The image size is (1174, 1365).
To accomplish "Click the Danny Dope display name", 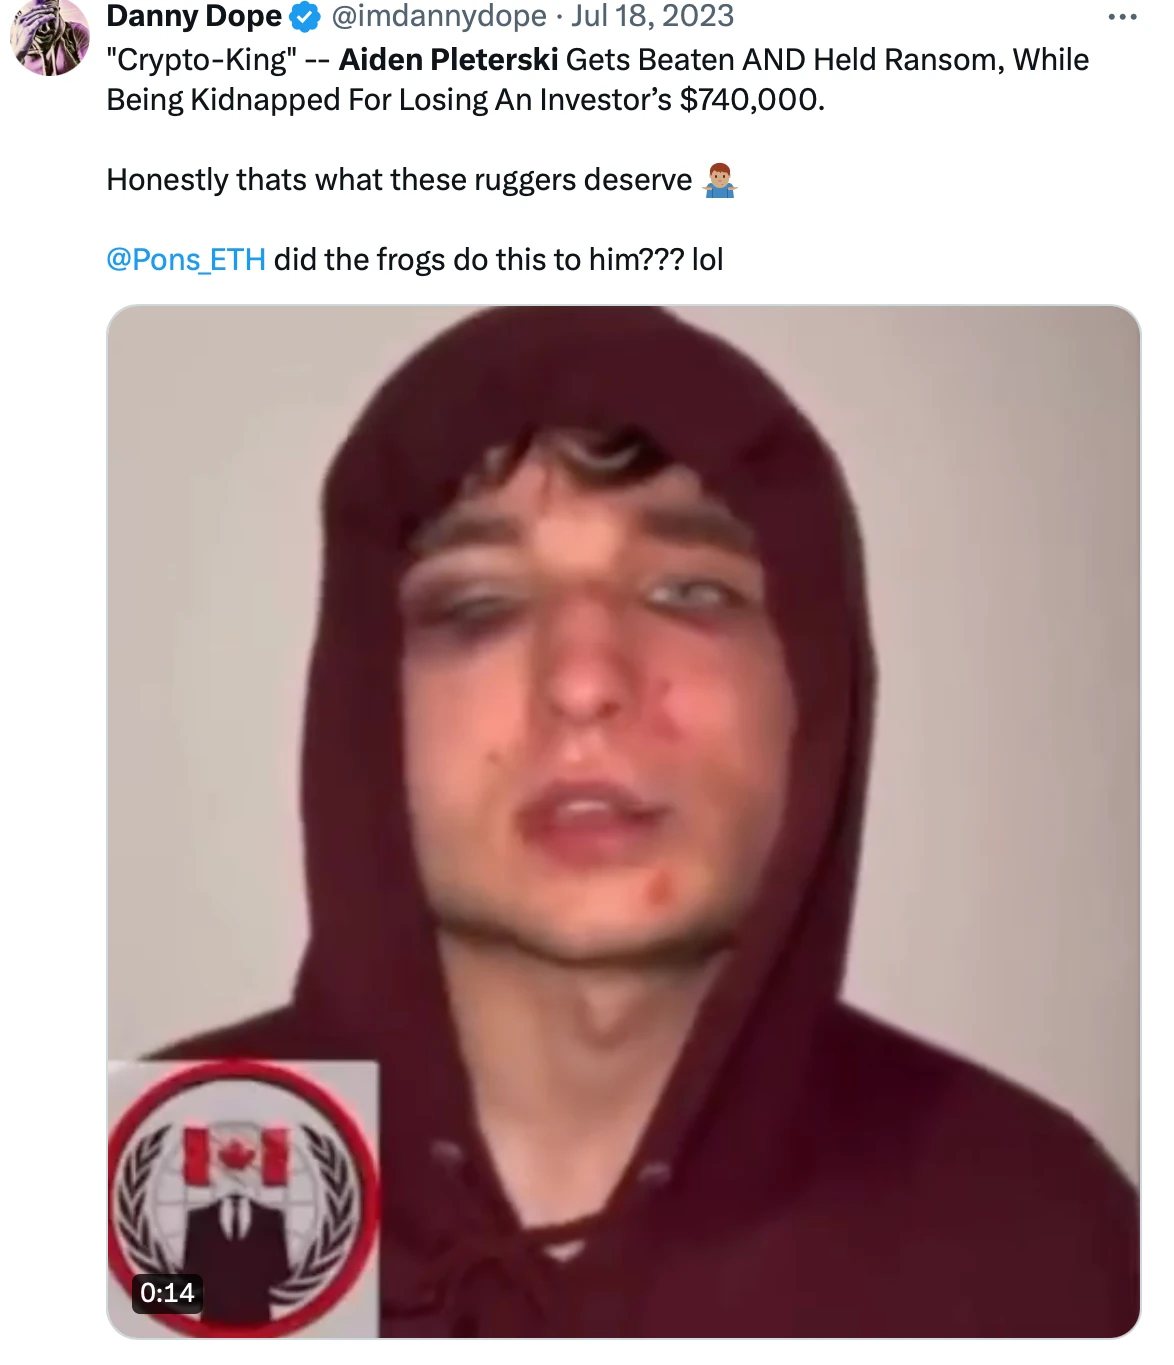I will [x=194, y=16].
